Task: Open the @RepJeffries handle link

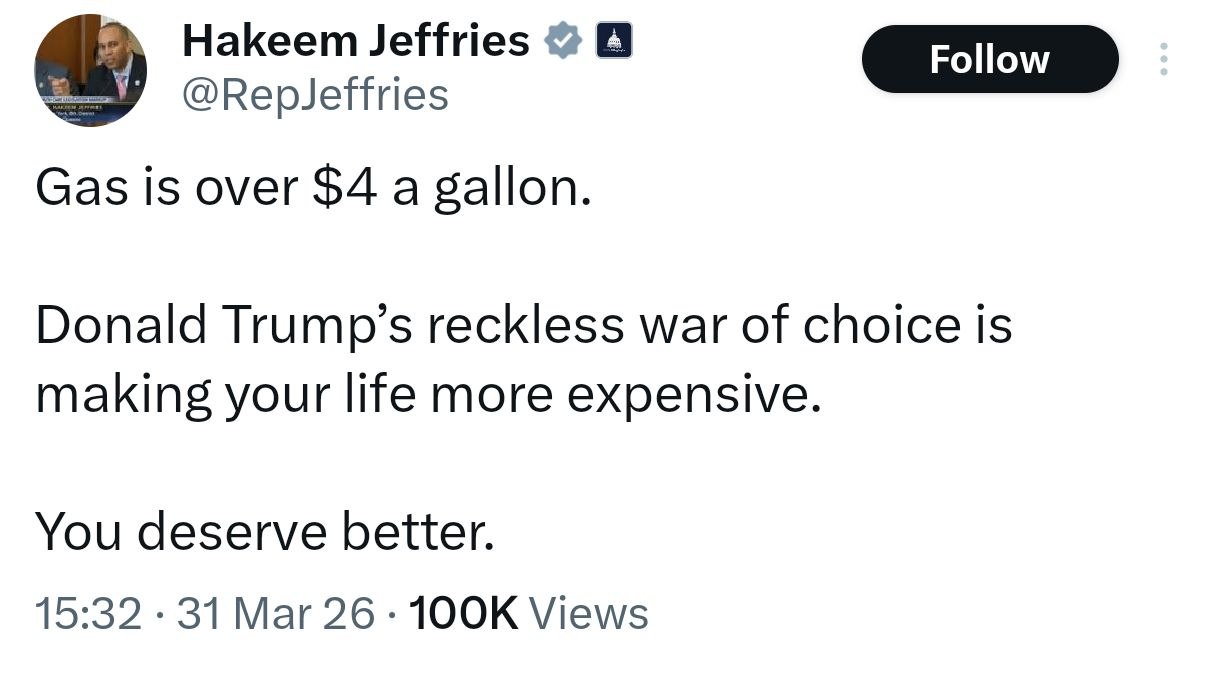Action: coord(315,95)
